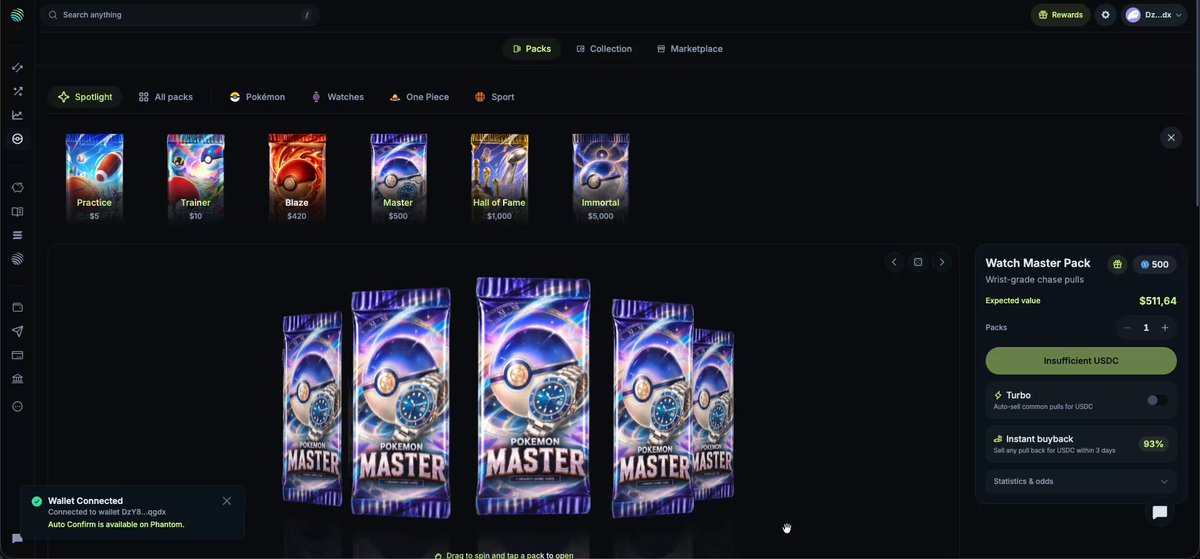Click the striped-sphere app logo in the sidebar's upper corner
This screenshot has height=559, width=1200.
click(17, 15)
